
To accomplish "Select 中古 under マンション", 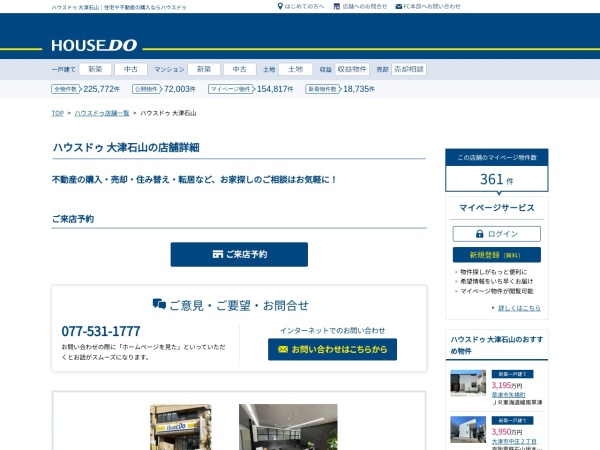I will [240, 69].
